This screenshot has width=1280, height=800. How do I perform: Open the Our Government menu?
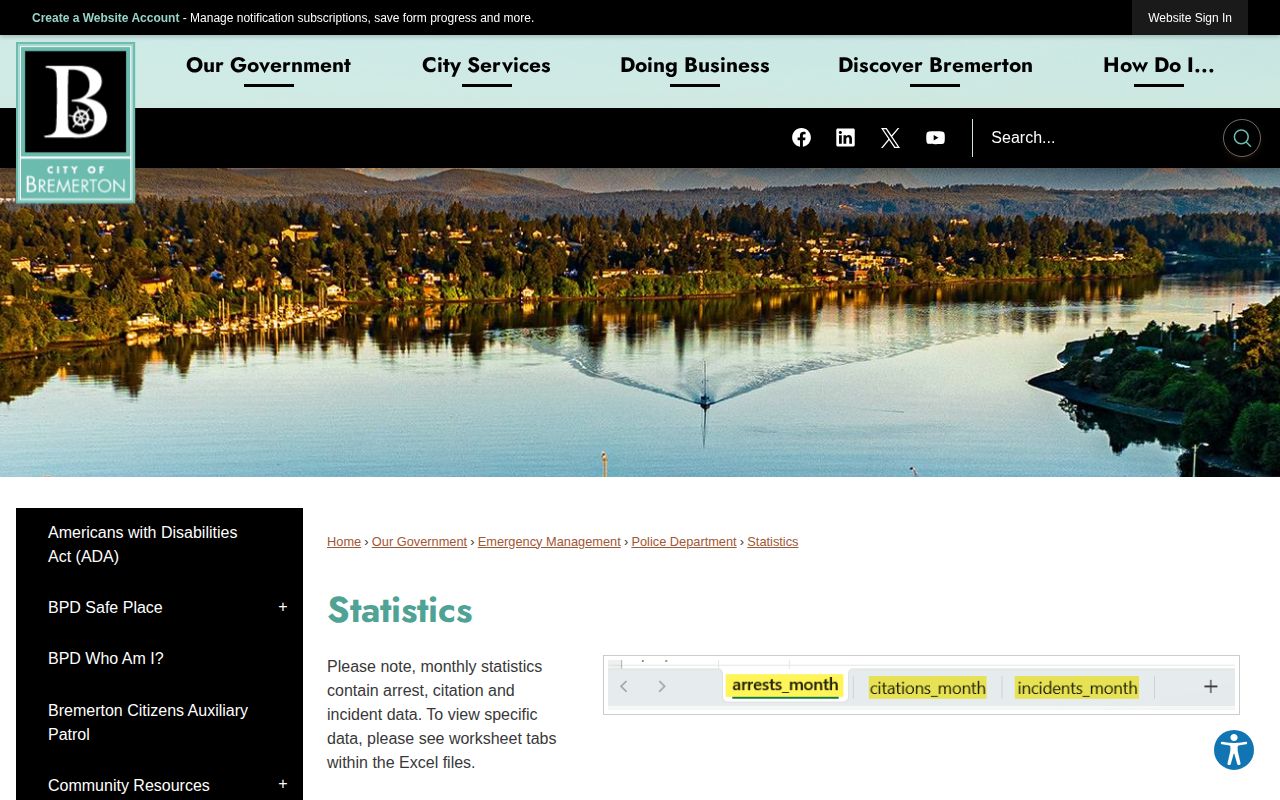pos(268,66)
